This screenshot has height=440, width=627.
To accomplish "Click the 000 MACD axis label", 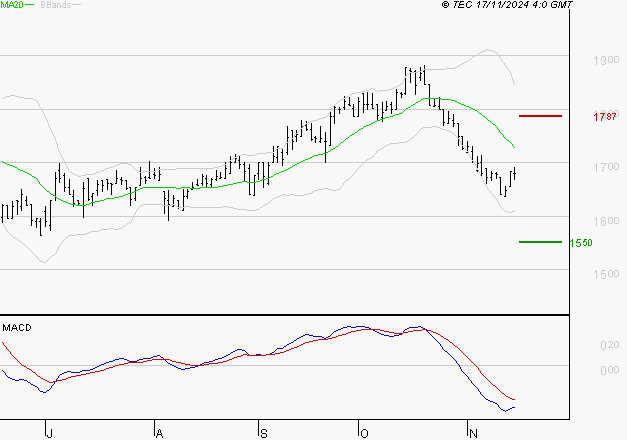I will [610, 370].
